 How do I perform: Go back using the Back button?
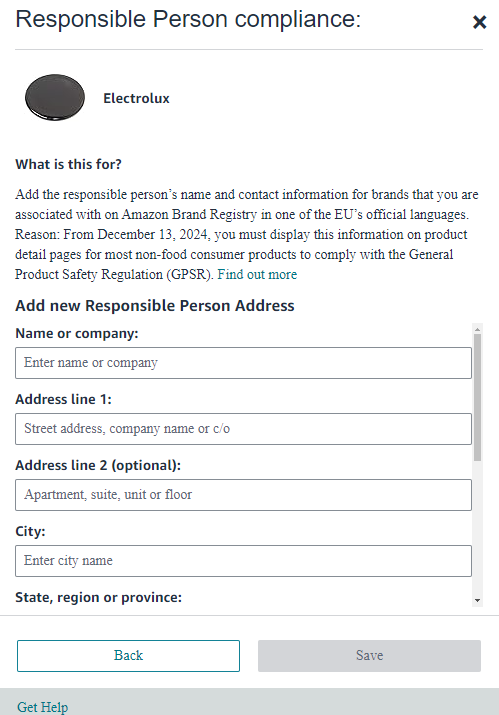click(128, 656)
